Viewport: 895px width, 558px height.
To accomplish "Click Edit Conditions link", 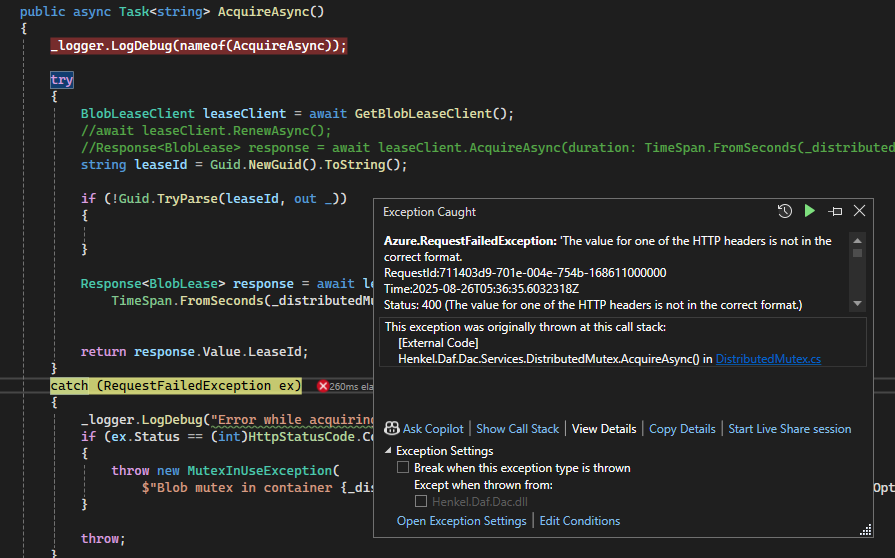I will pyautogui.click(x=579, y=521).
